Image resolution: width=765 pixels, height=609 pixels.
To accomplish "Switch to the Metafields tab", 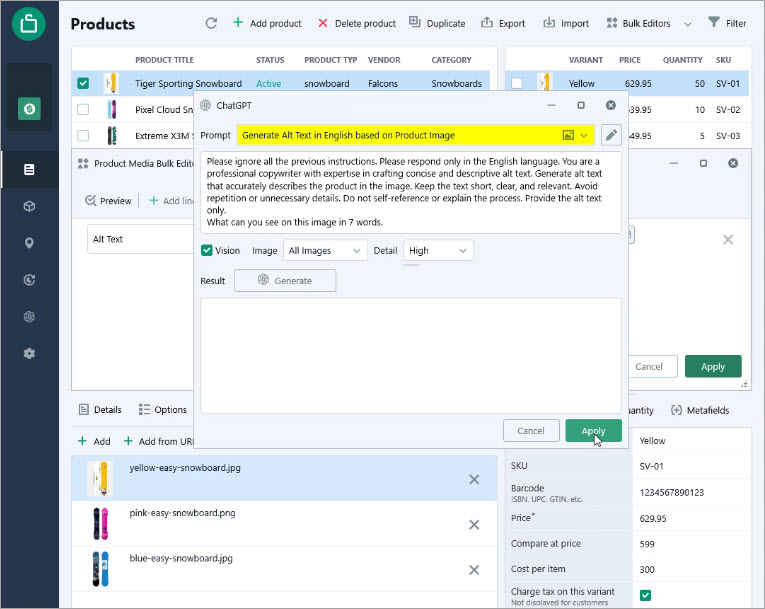I will [x=700, y=410].
